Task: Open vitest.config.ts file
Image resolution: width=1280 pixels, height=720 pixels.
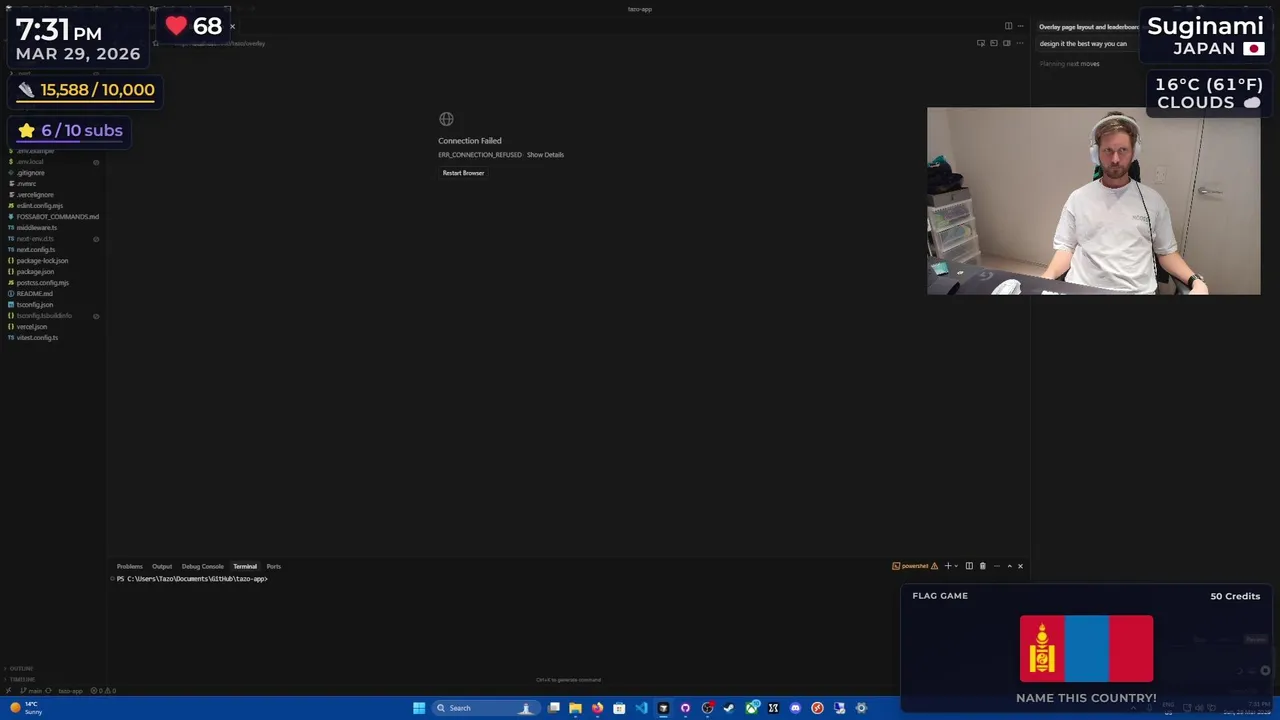Action: (x=37, y=338)
